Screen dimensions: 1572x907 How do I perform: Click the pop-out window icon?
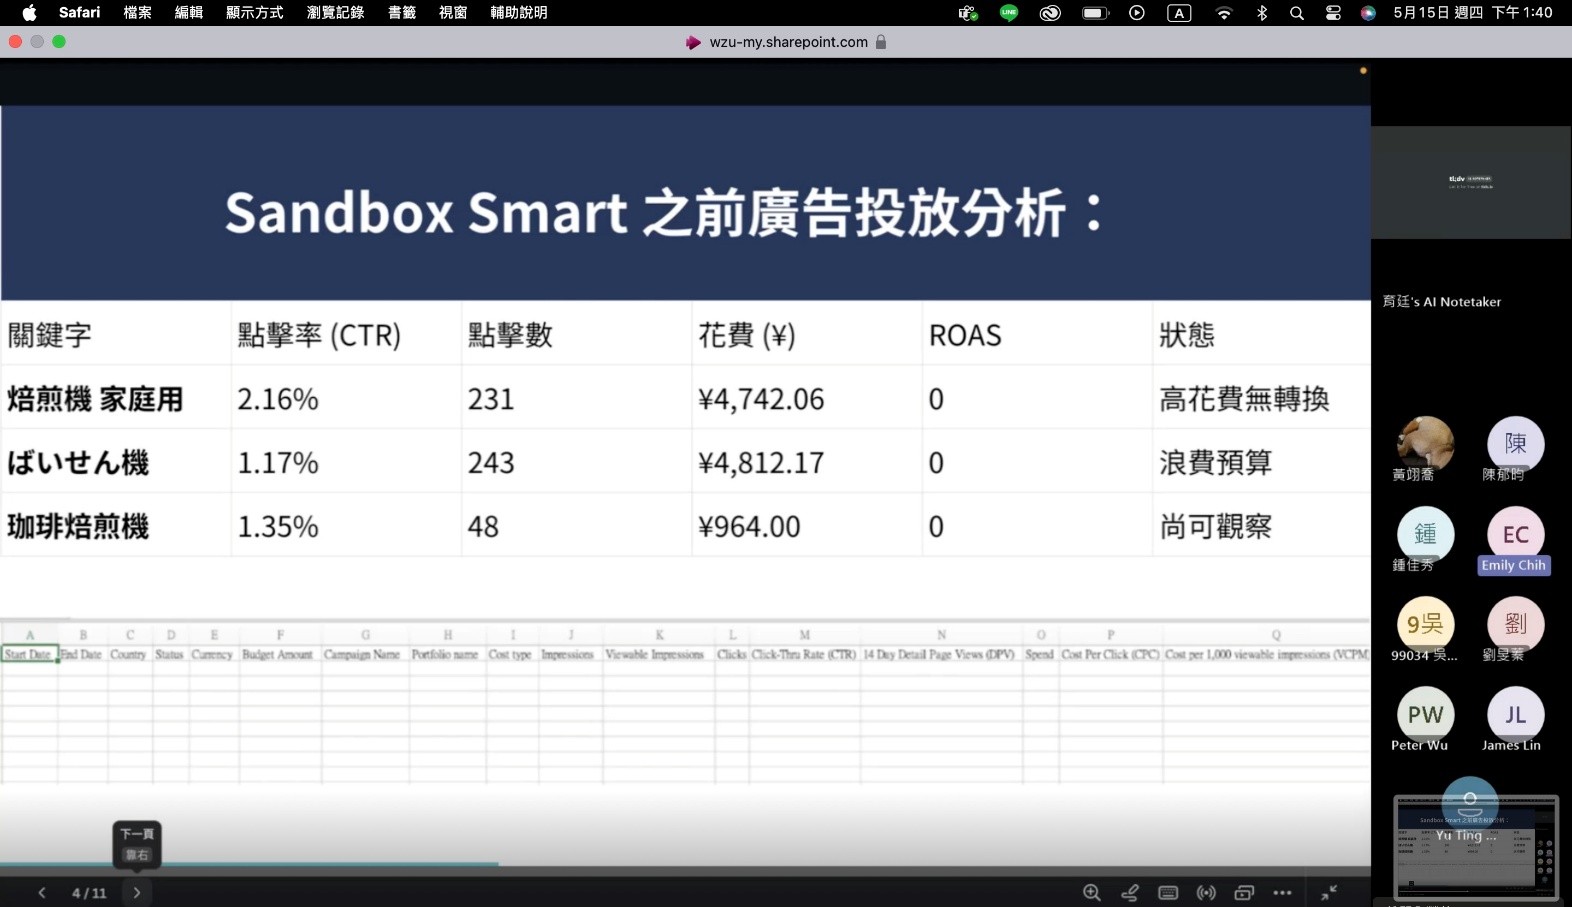[1244, 892]
